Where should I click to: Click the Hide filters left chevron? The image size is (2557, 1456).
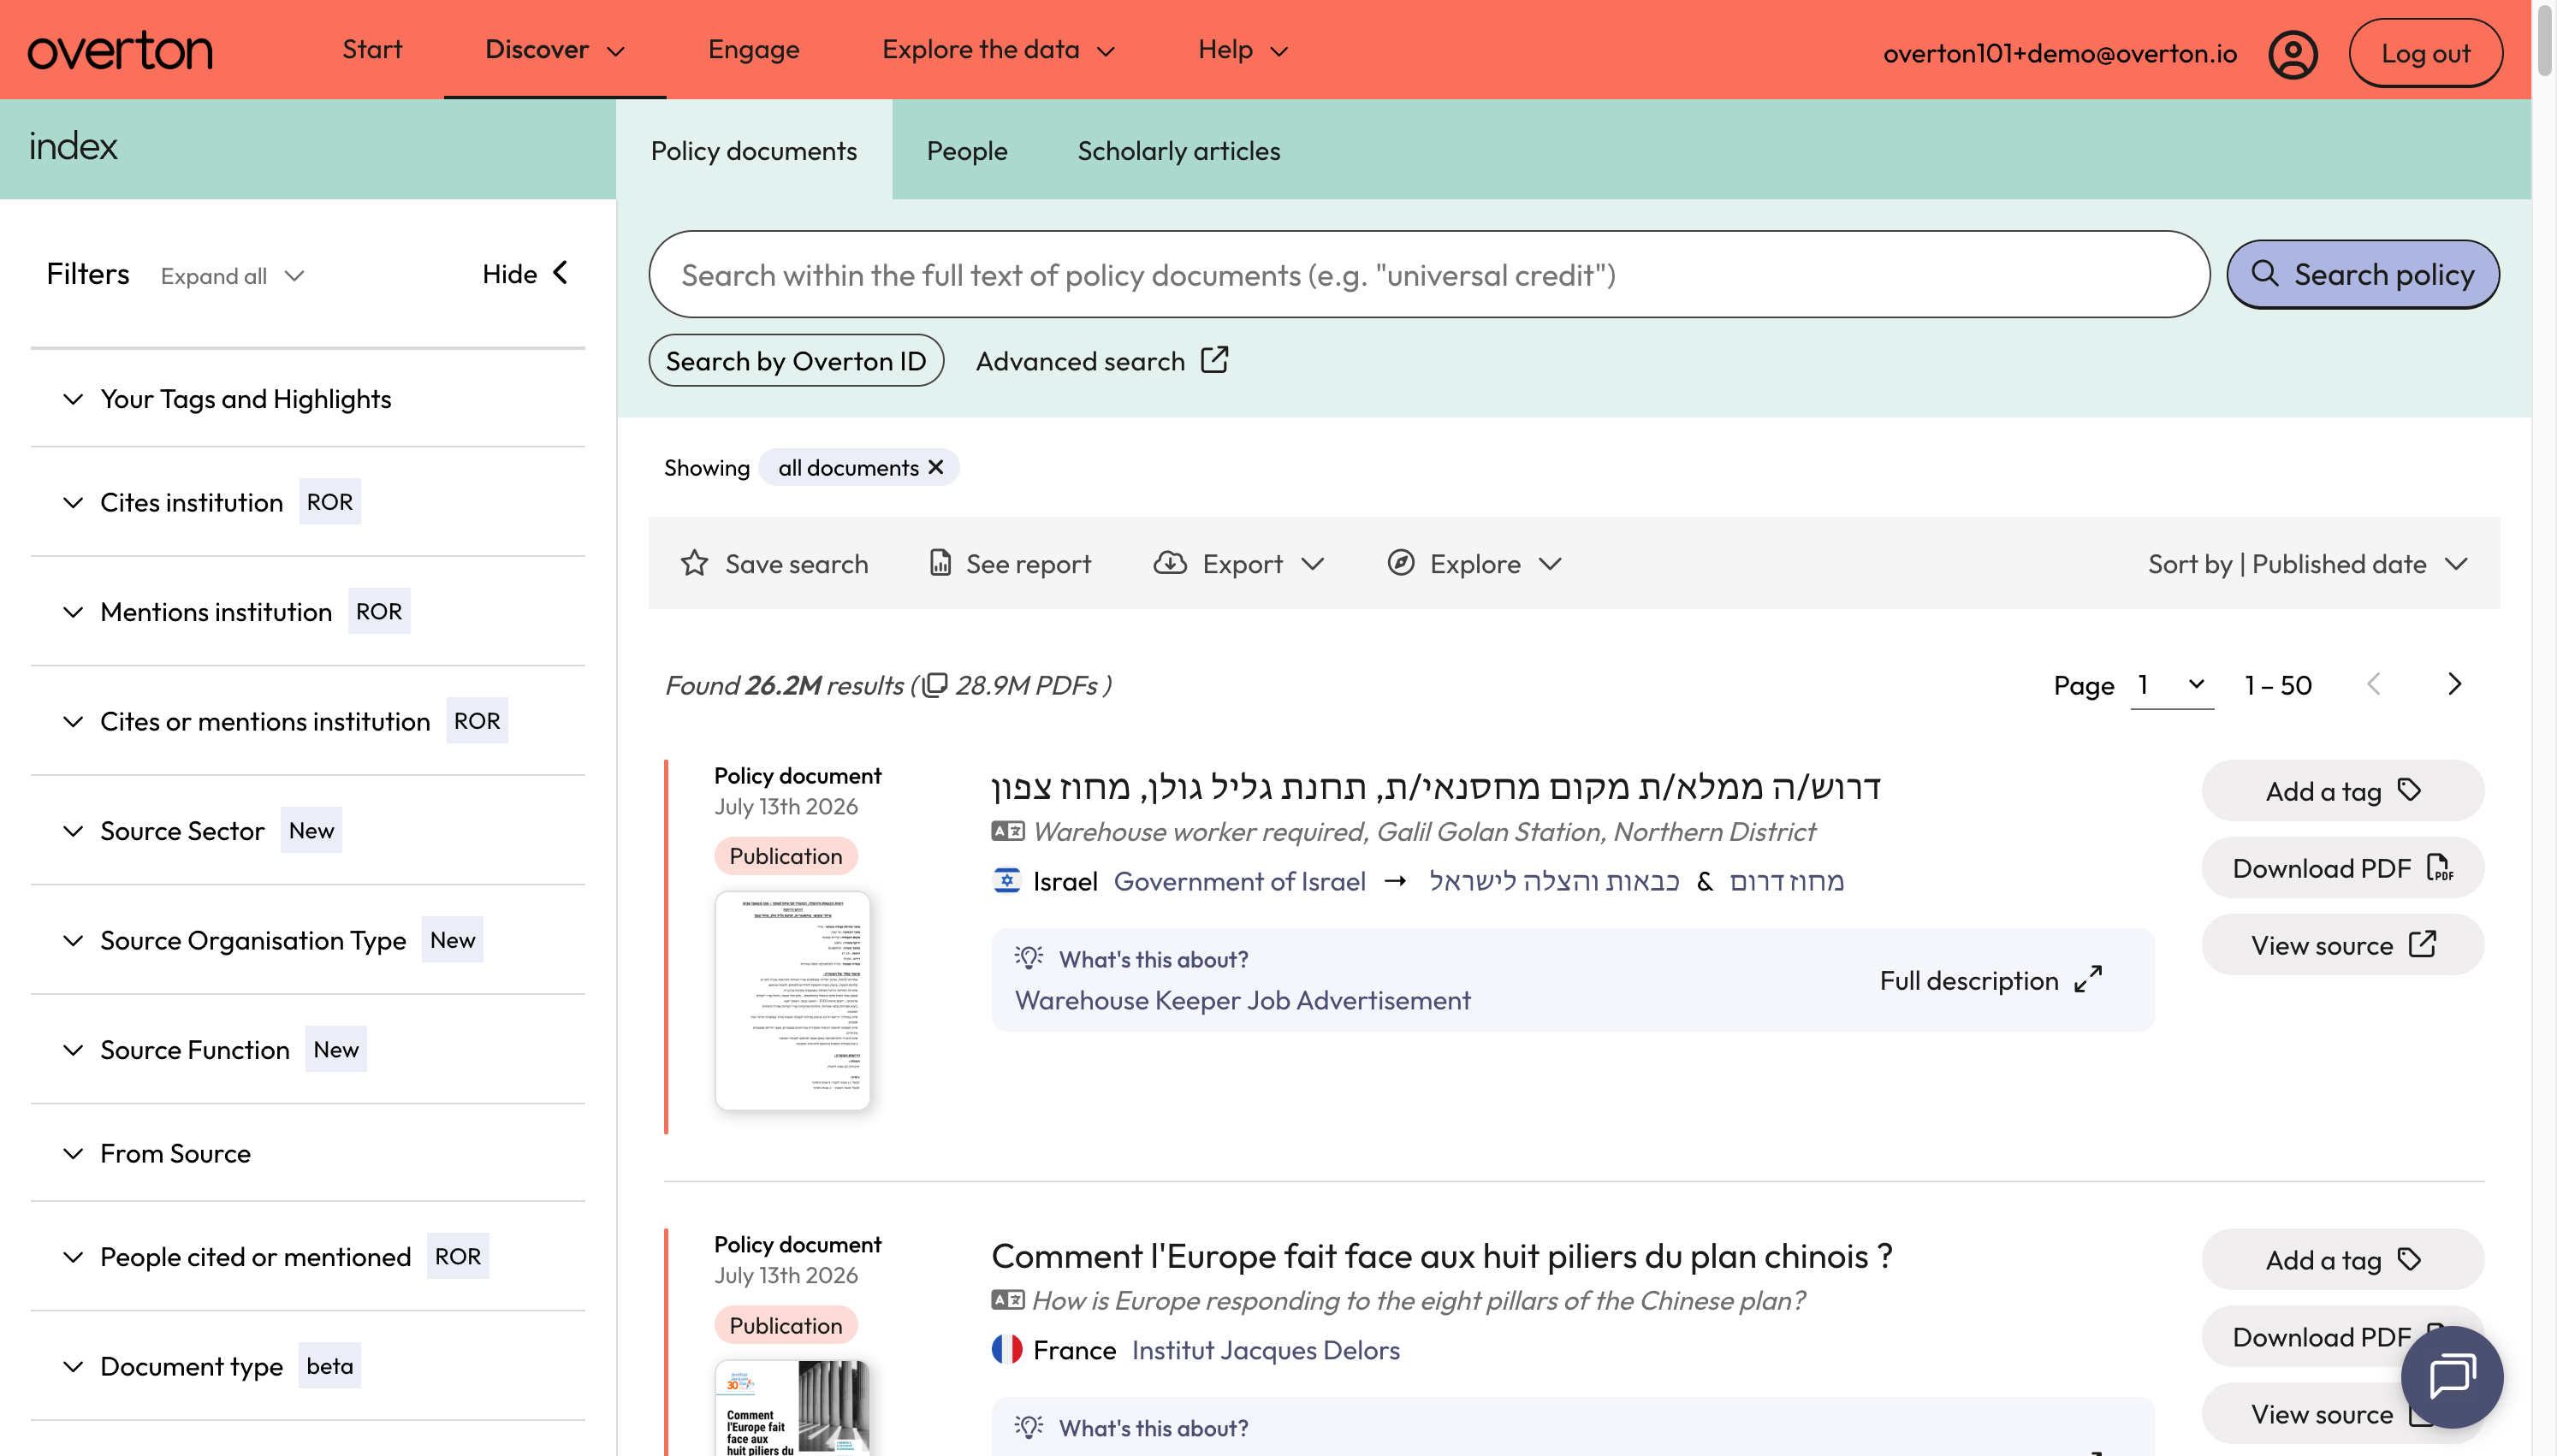561,272
